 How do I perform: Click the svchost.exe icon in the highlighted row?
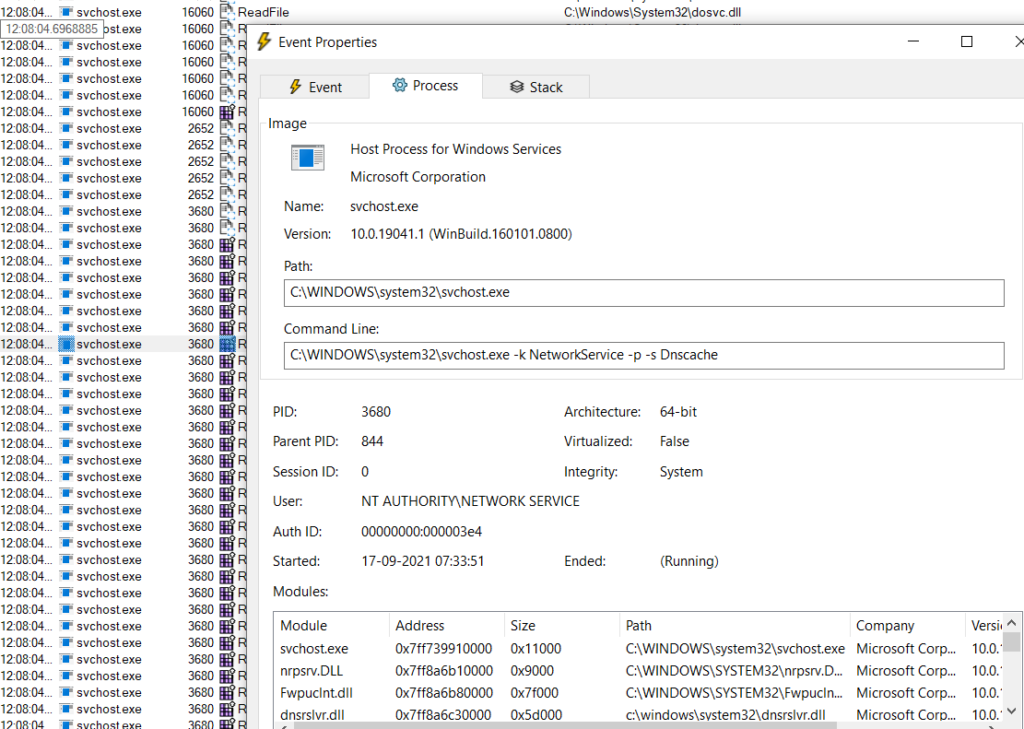point(67,344)
